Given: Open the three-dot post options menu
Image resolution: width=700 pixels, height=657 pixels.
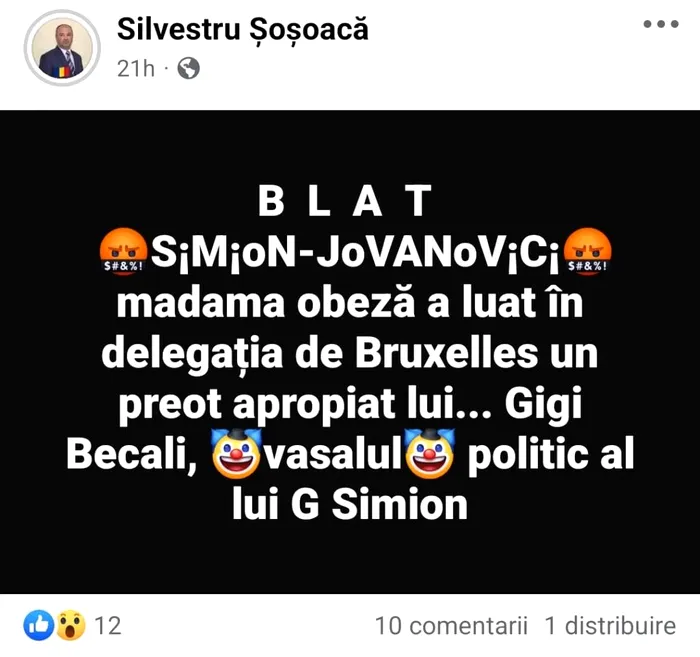Looking at the screenshot, I should (x=661, y=24).
